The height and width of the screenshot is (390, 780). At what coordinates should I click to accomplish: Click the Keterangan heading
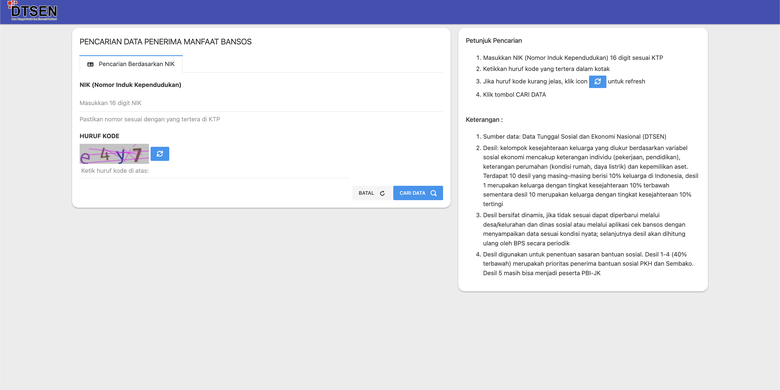pyautogui.click(x=484, y=120)
